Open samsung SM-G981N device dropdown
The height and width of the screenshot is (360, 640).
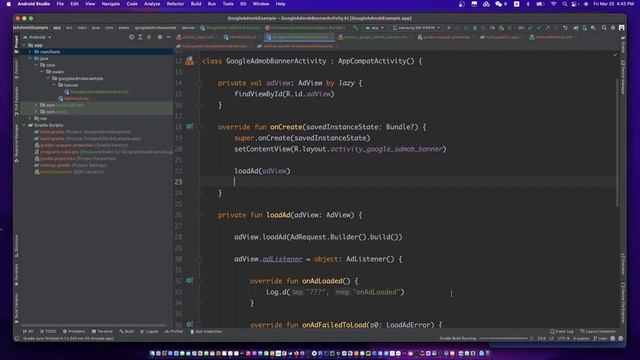pos(416,28)
